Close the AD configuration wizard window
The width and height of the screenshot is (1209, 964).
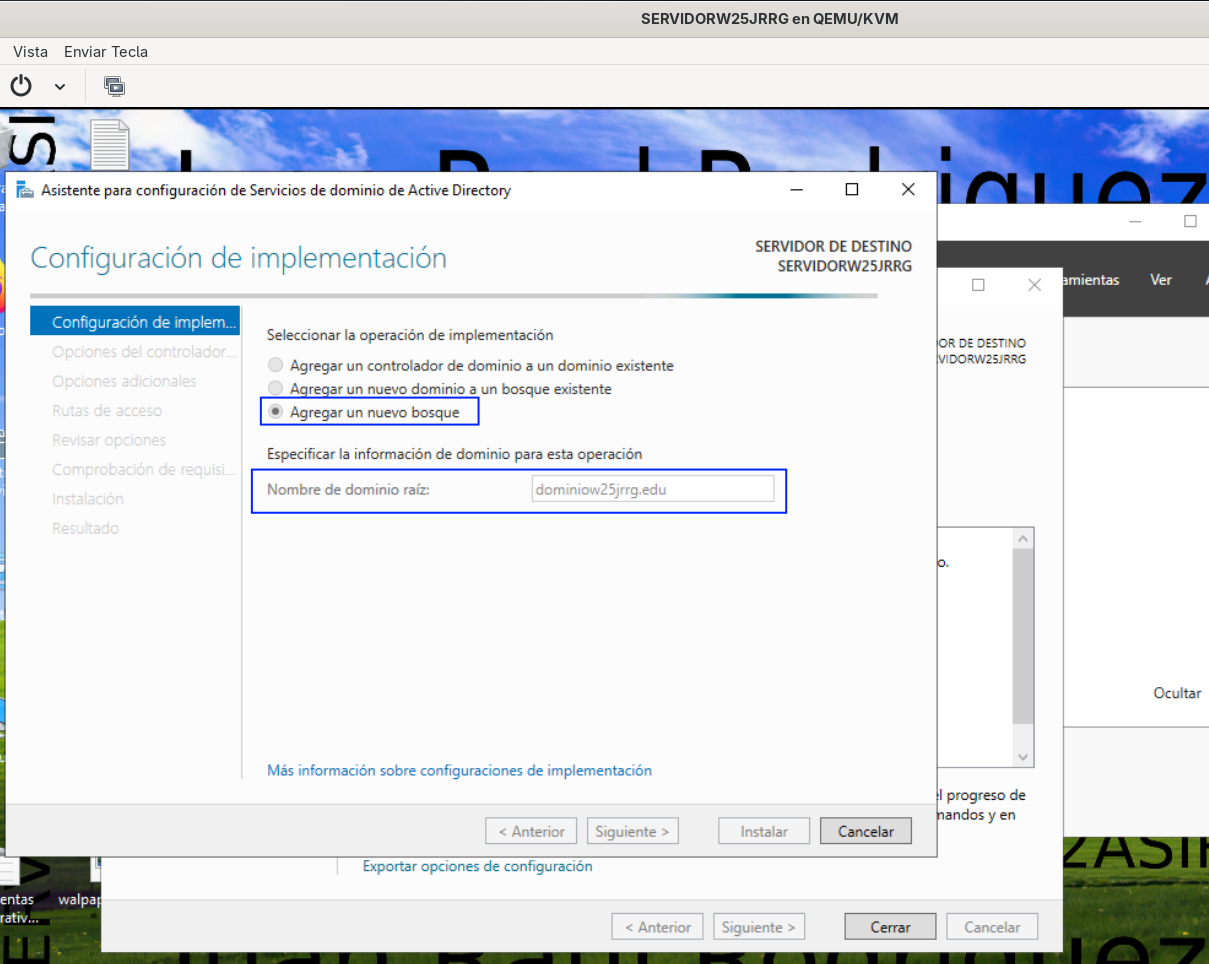click(908, 190)
